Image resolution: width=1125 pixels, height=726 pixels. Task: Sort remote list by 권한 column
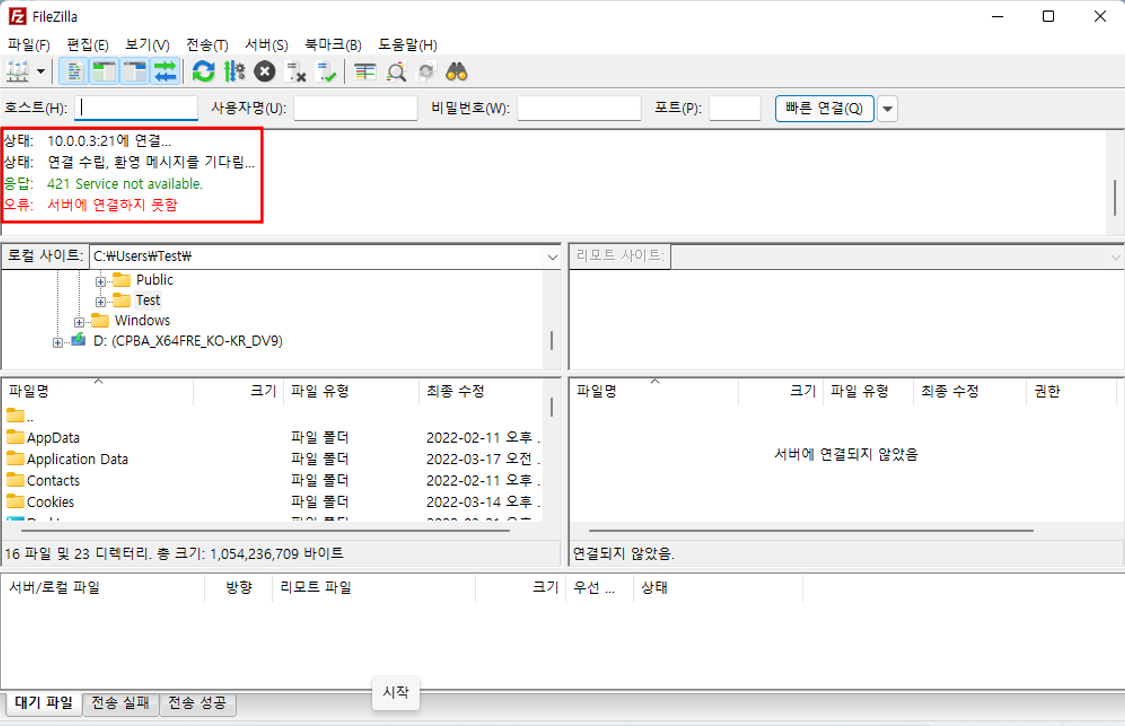(1072, 391)
